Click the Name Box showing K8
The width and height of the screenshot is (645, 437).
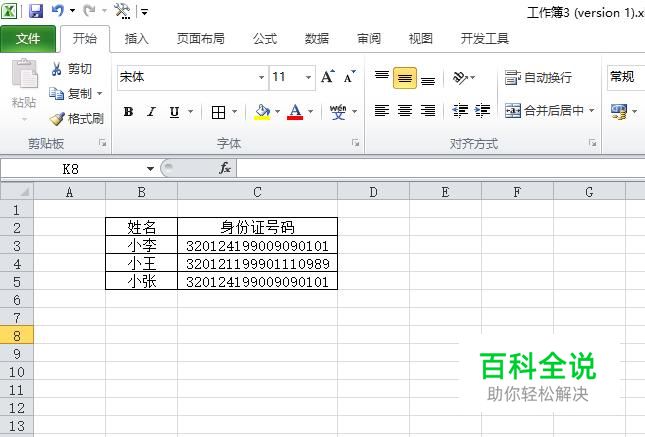[72, 169]
